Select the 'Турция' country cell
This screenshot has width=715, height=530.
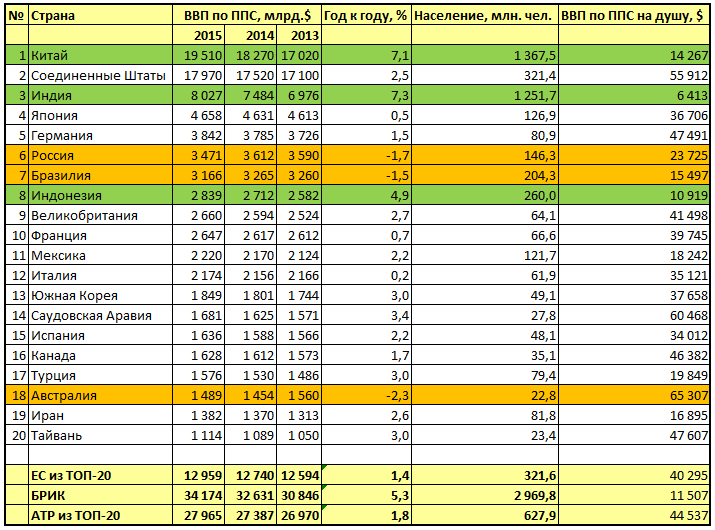pyautogui.click(x=100, y=375)
